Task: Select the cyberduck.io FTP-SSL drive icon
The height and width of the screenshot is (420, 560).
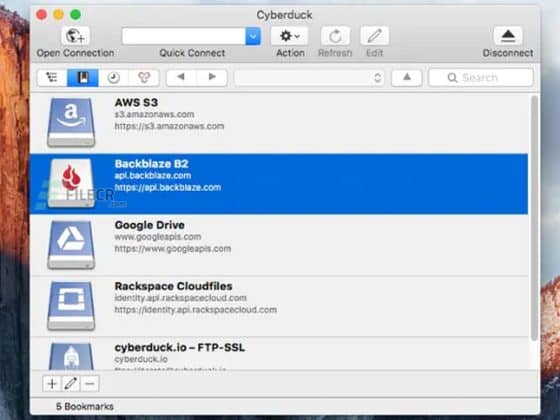Action: tap(71, 356)
